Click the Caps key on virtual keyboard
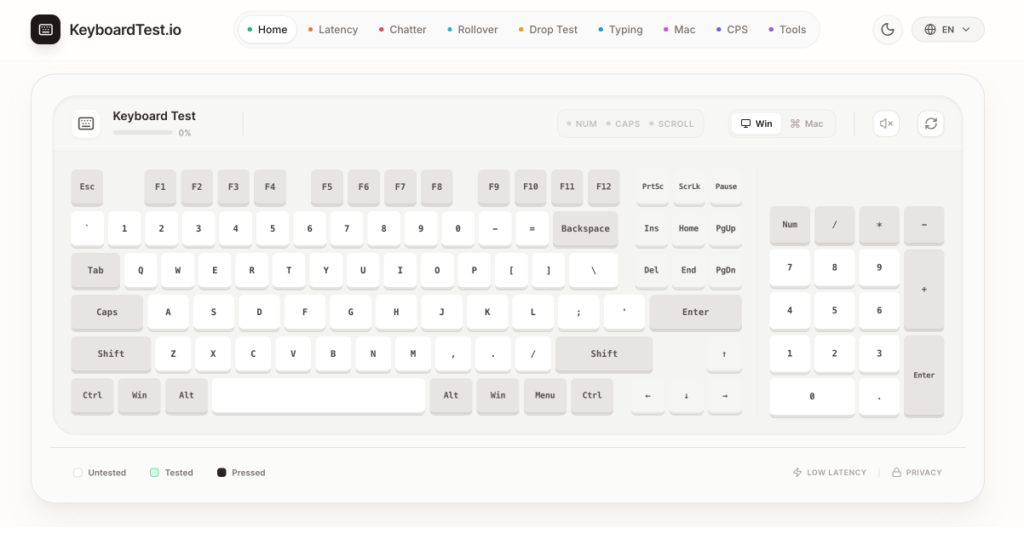Image resolution: width=1024 pixels, height=534 pixels. (x=107, y=312)
